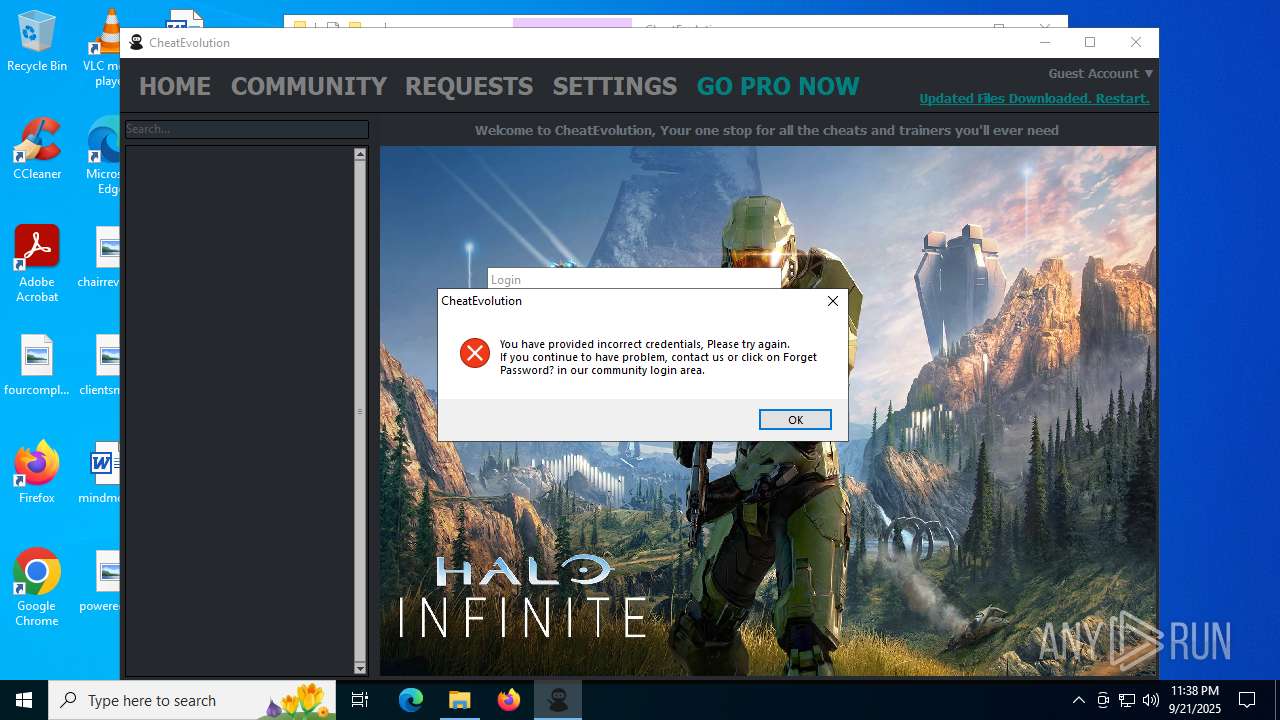
Task: Close the CheatEvolution main window
Action: pos(1135,42)
